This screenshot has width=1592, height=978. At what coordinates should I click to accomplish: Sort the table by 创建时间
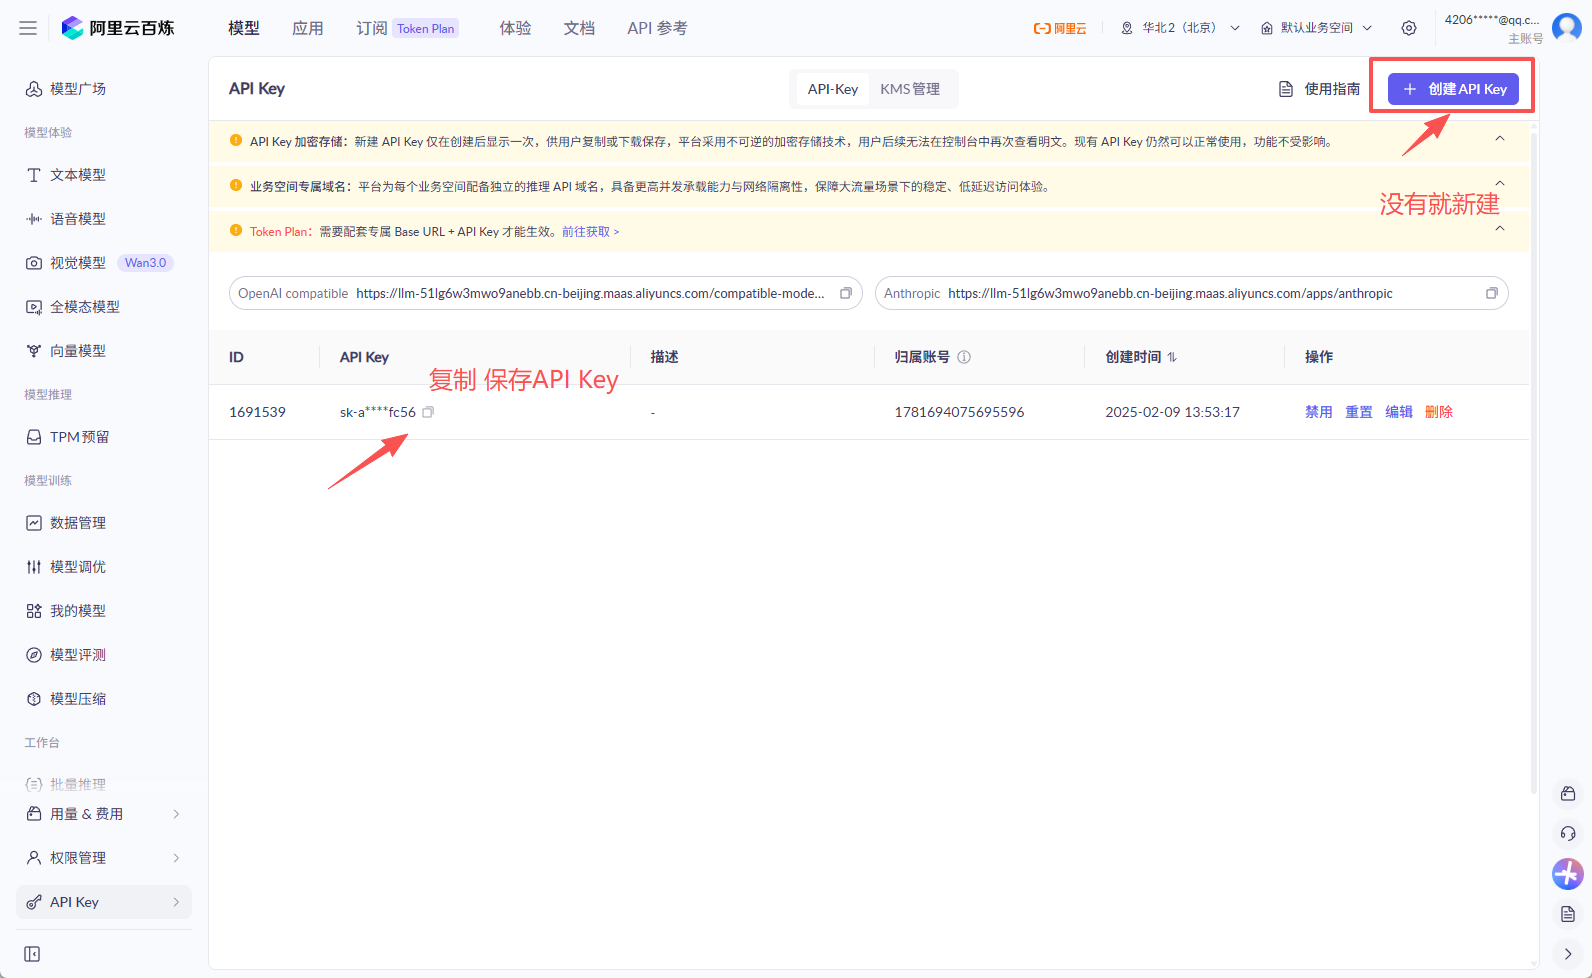[x=1172, y=357]
